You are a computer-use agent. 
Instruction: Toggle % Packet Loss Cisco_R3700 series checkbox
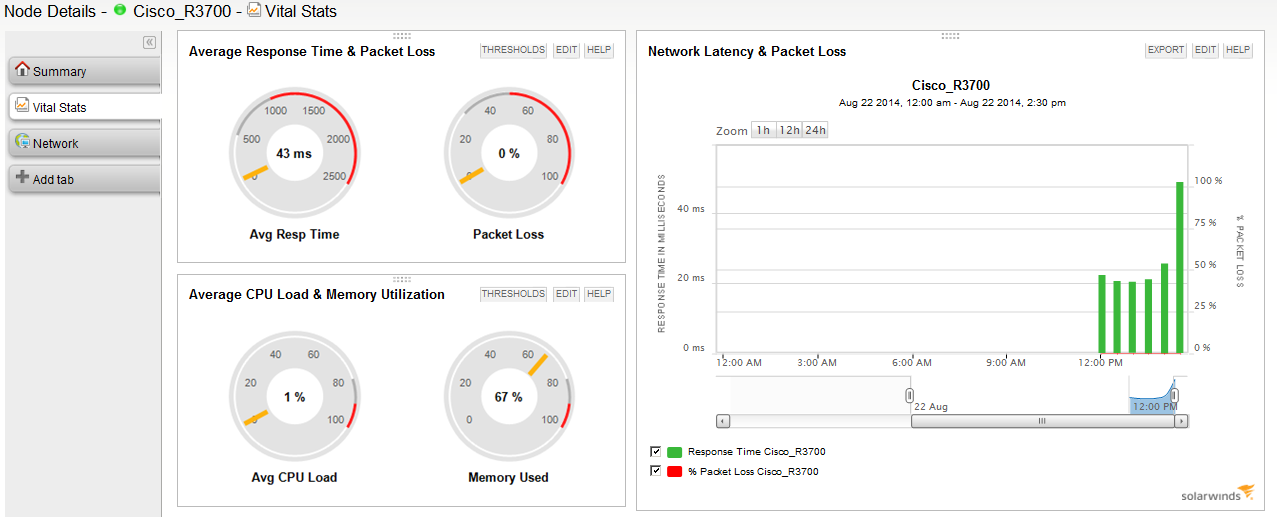click(655, 471)
